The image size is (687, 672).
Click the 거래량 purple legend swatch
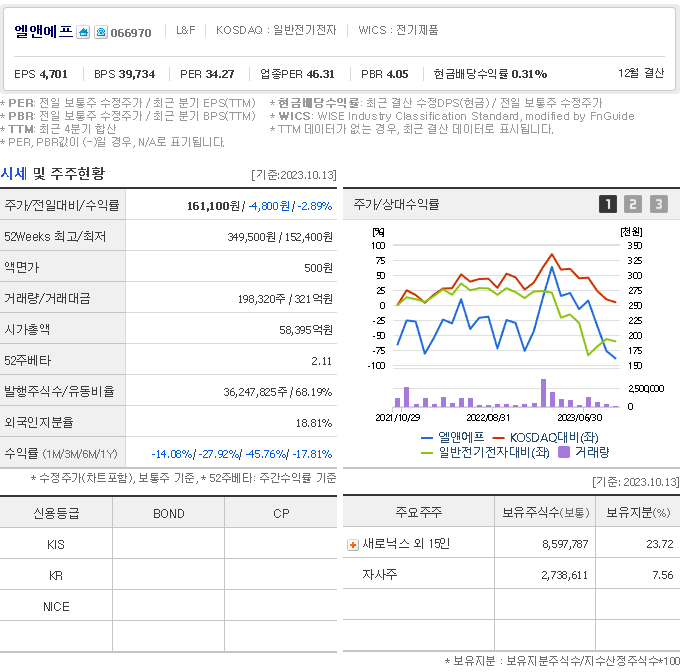pyautogui.click(x=564, y=452)
